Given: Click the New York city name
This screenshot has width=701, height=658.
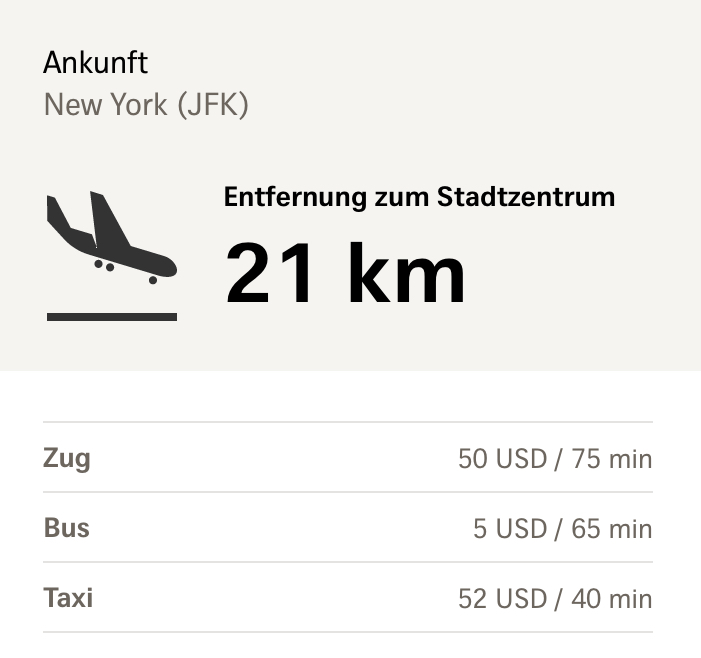Looking at the screenshot, I should point(105,104).
